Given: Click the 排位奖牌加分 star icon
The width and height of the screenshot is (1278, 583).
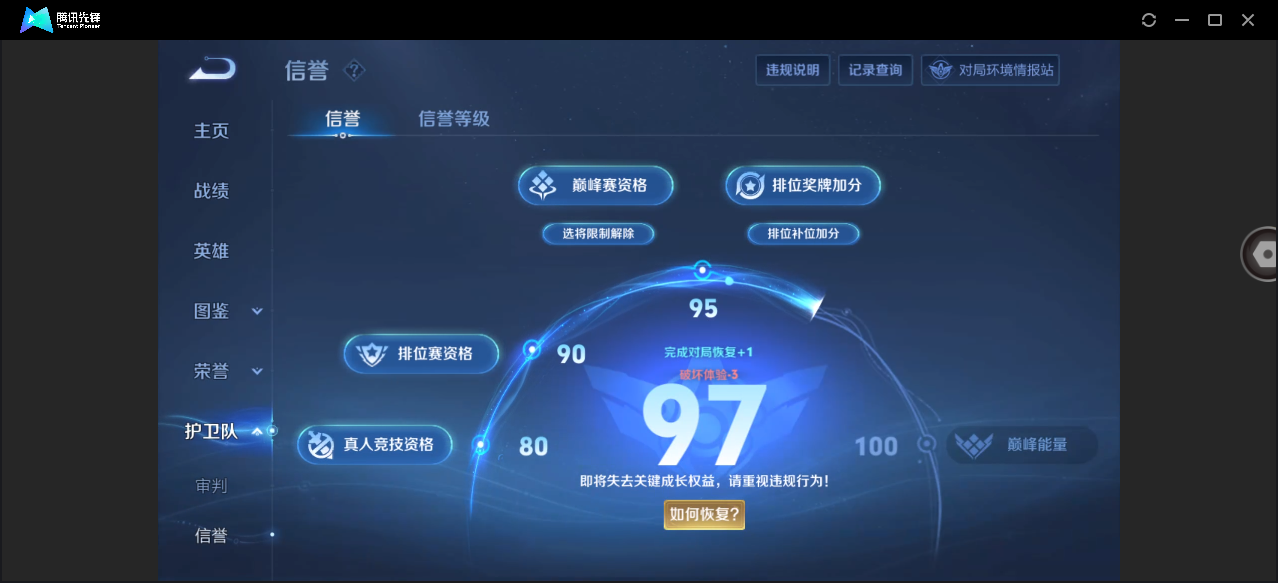Looking at the screenshot, I should point(750,185).
